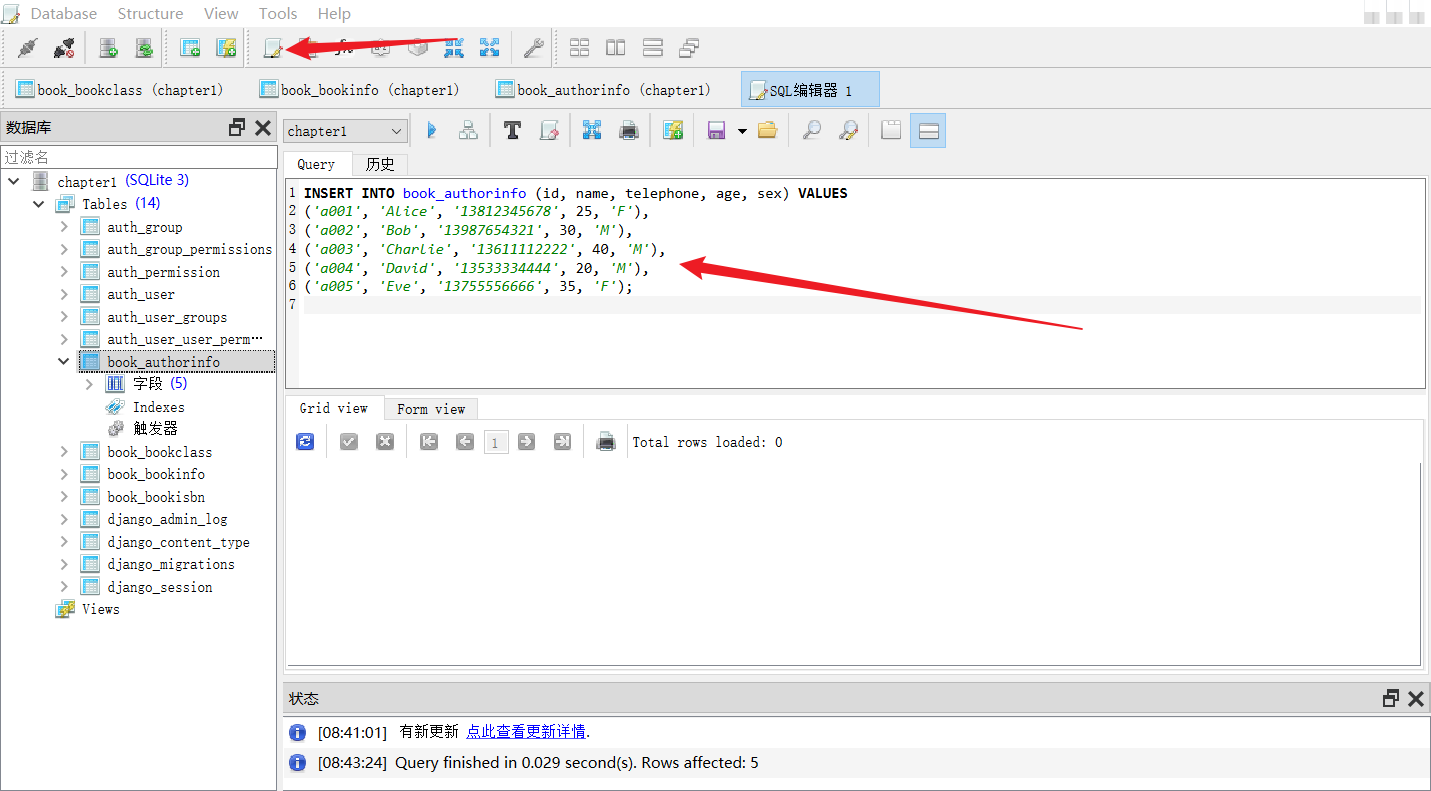Open the Tools menu
This screenshot has width=1431, height=791.
click(x=277, y=13)
